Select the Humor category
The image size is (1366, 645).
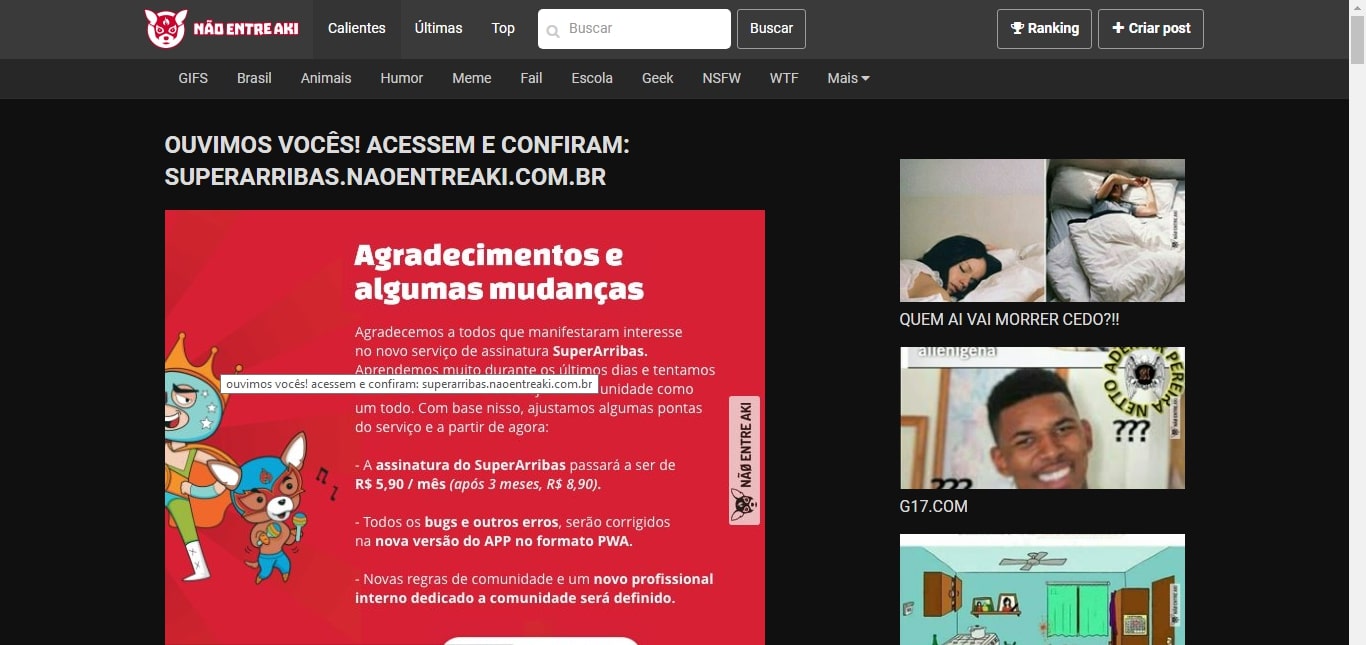click(x=402, y=78)
